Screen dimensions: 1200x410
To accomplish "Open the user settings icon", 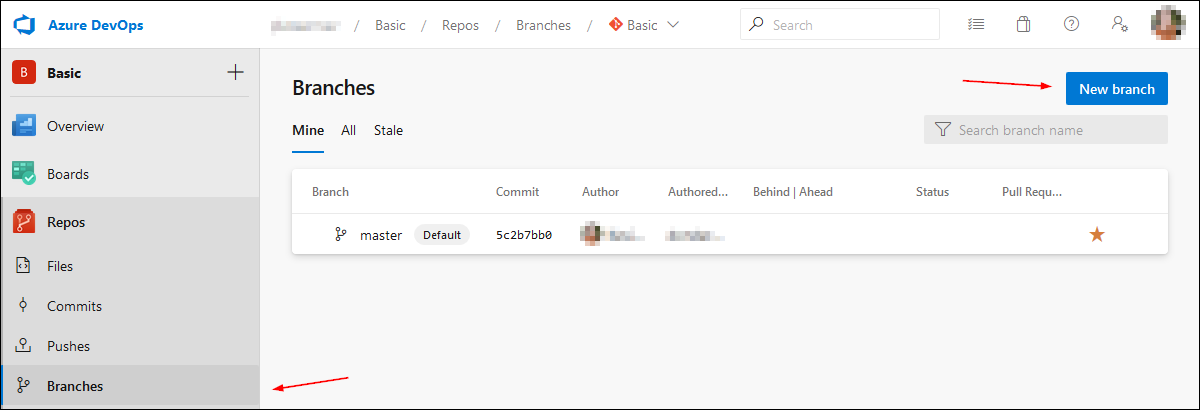I will tap(1120, 25).
